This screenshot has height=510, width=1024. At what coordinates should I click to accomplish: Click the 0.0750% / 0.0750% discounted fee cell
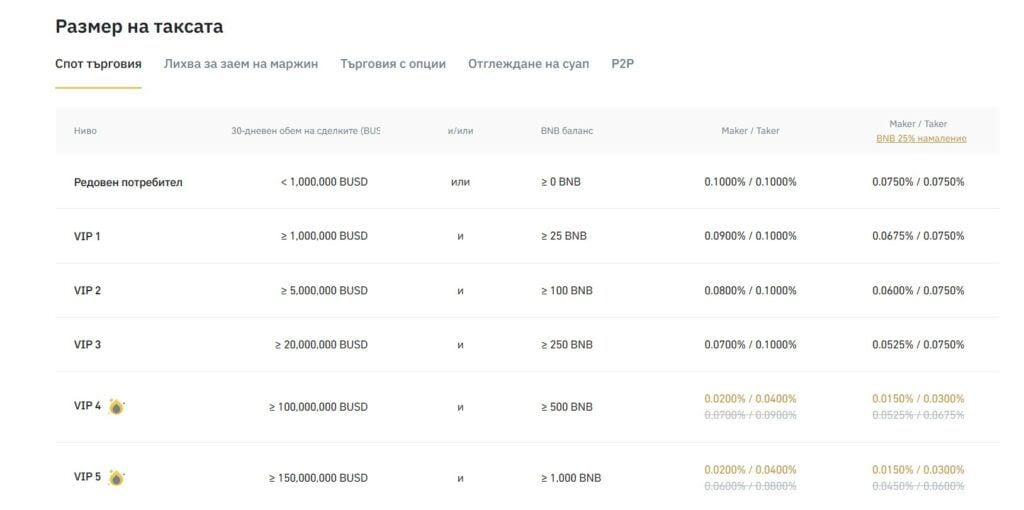[918, 182]
